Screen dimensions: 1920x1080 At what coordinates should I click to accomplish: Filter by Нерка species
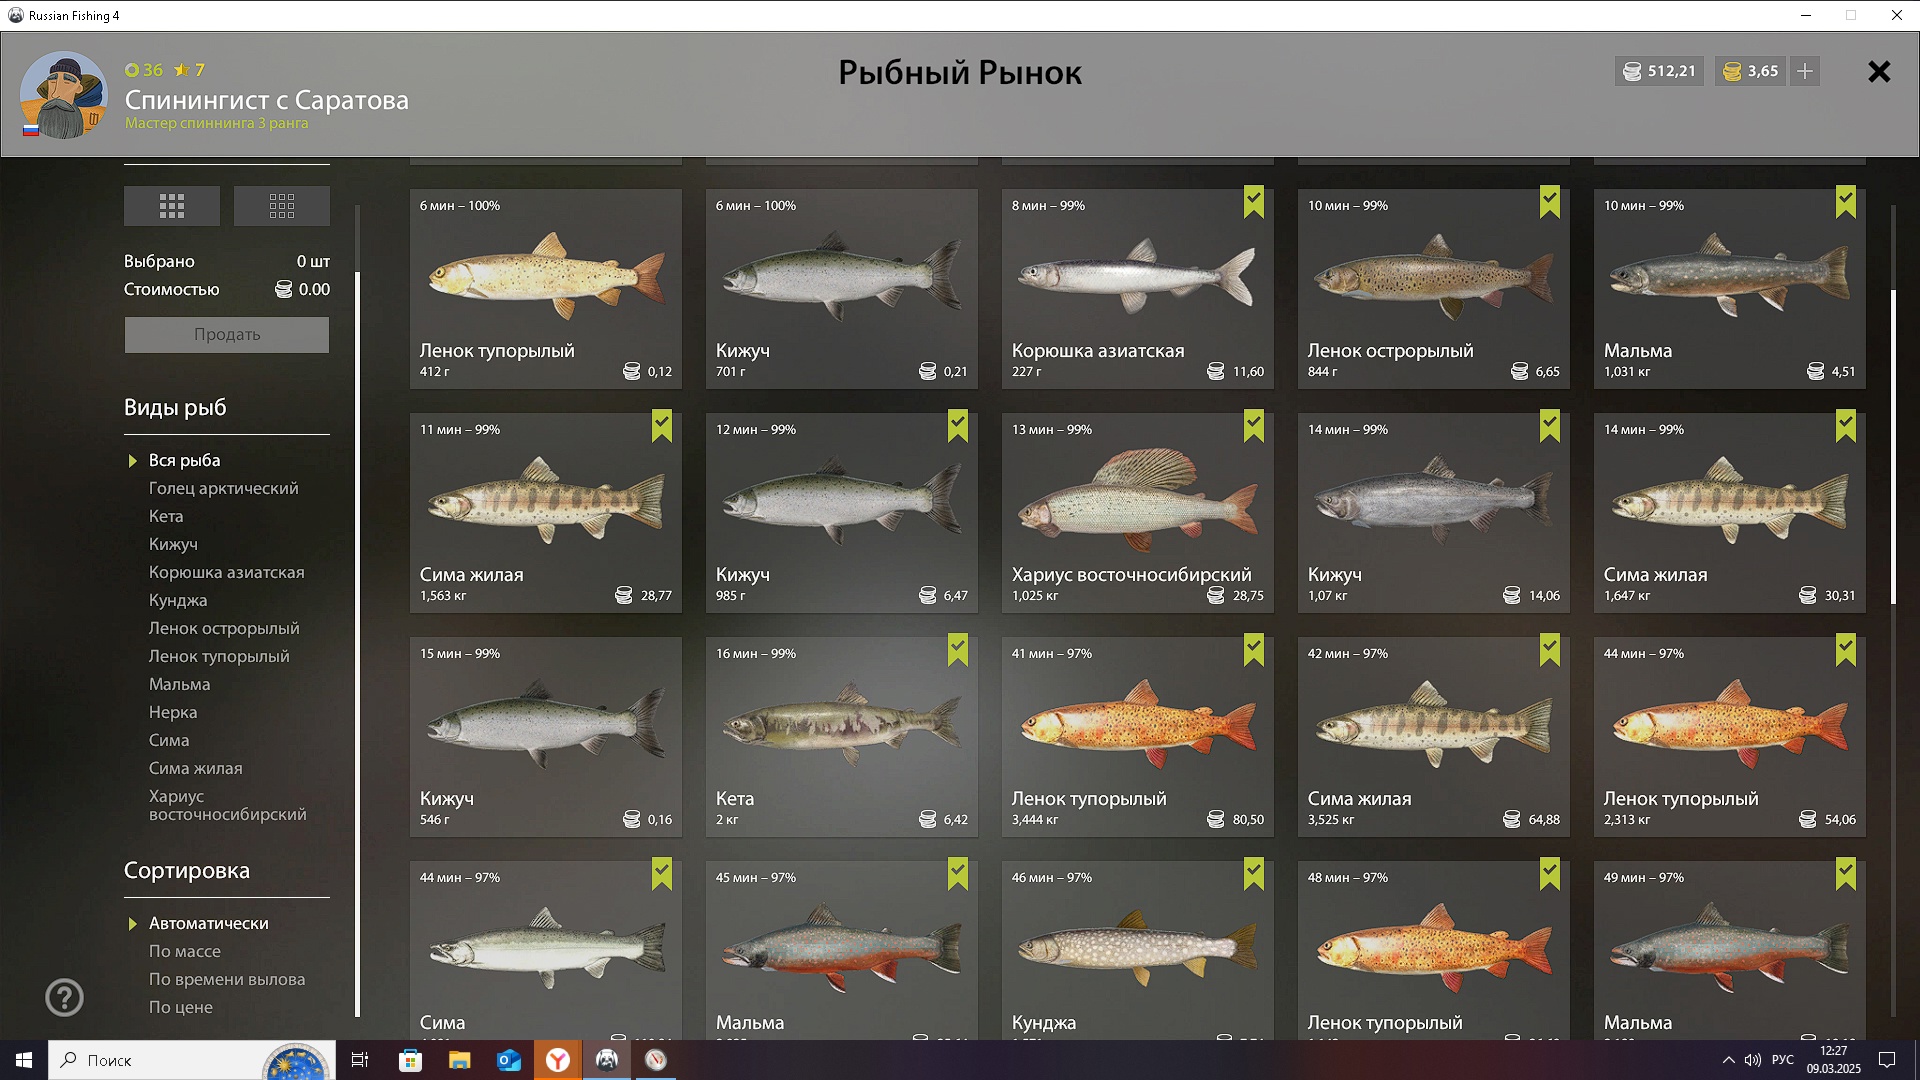[173, 712]
